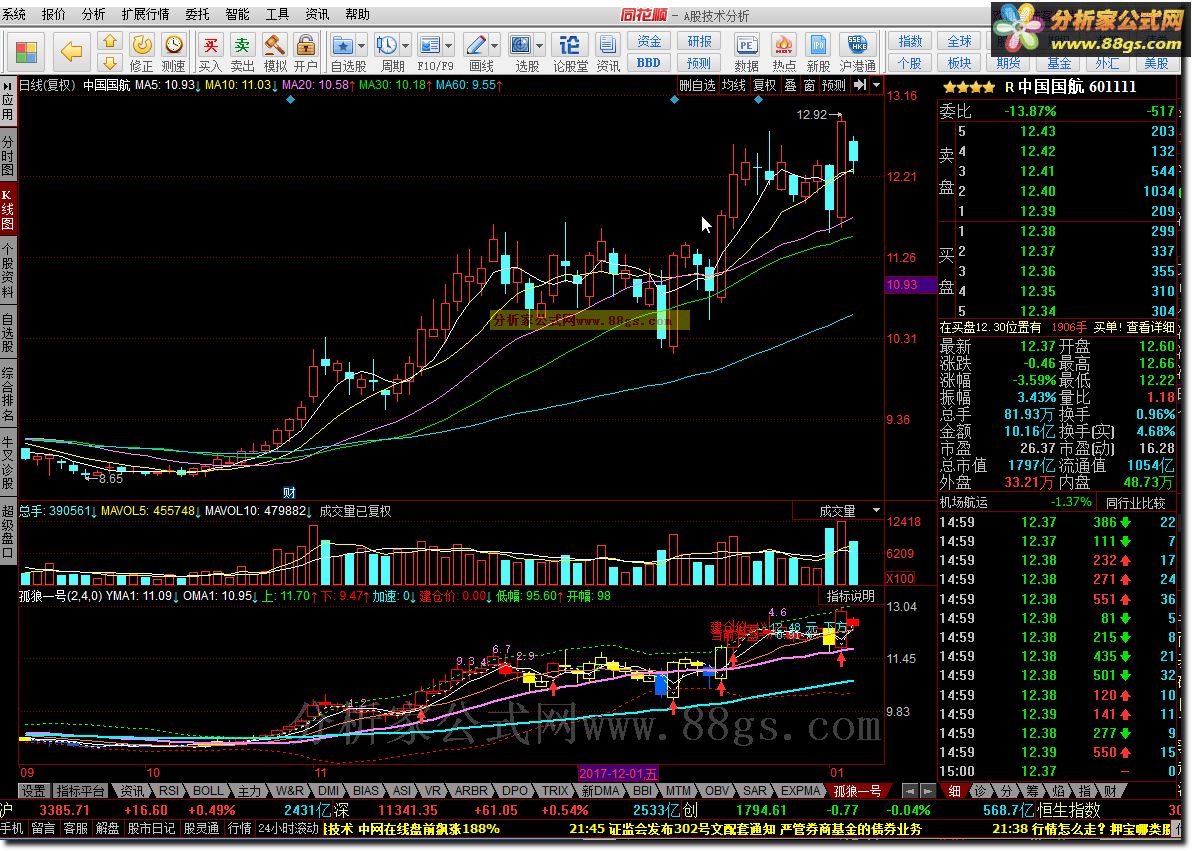Click the 周期 period icon
The height and width of the screenshot is (851, 1193).
point(387,53)
